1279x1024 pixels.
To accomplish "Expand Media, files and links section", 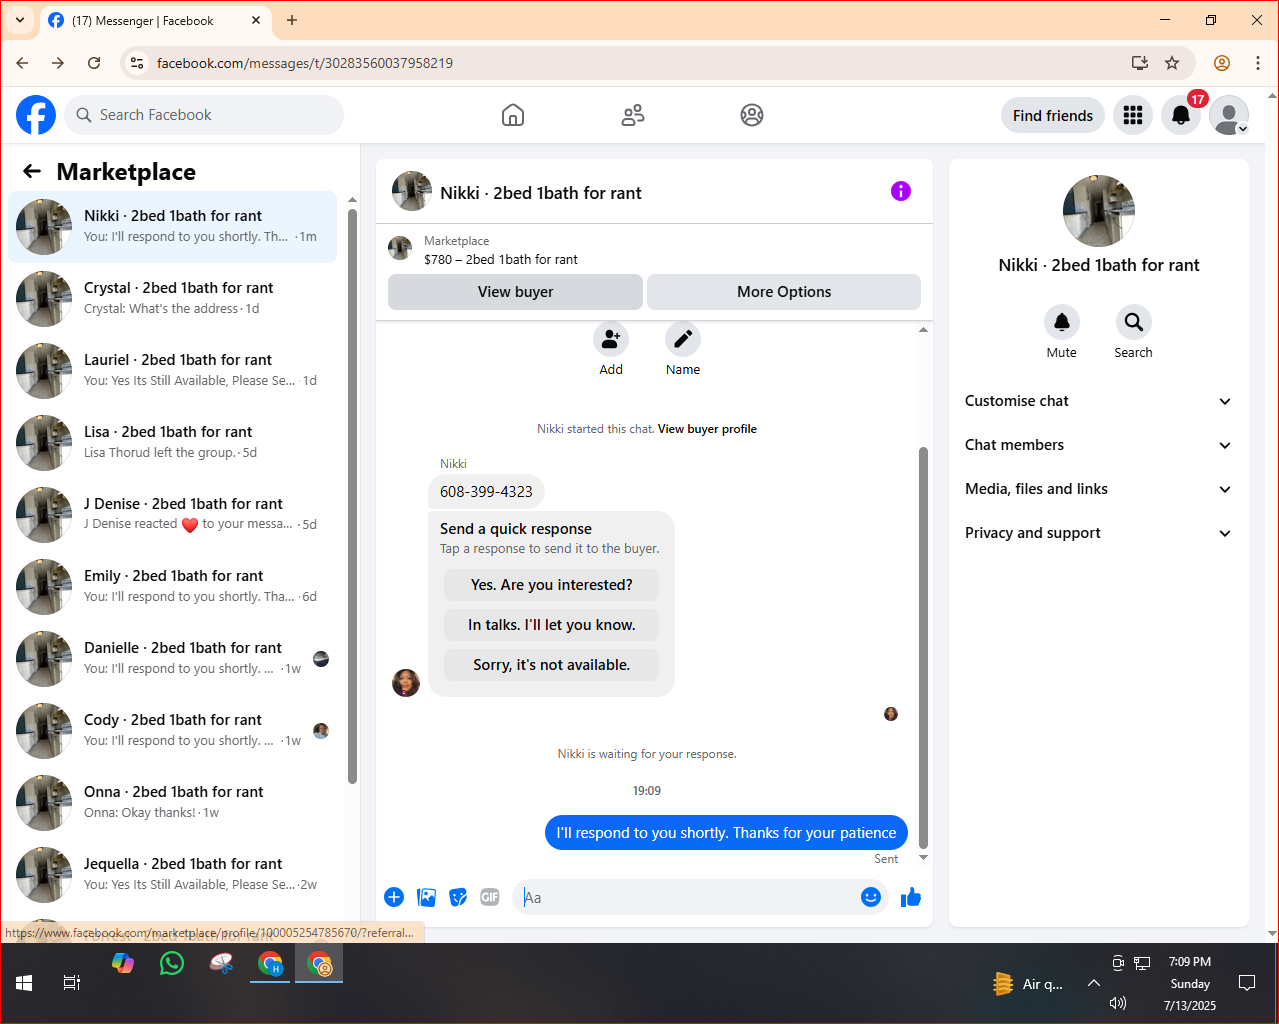I will (x=1098, y=489).
